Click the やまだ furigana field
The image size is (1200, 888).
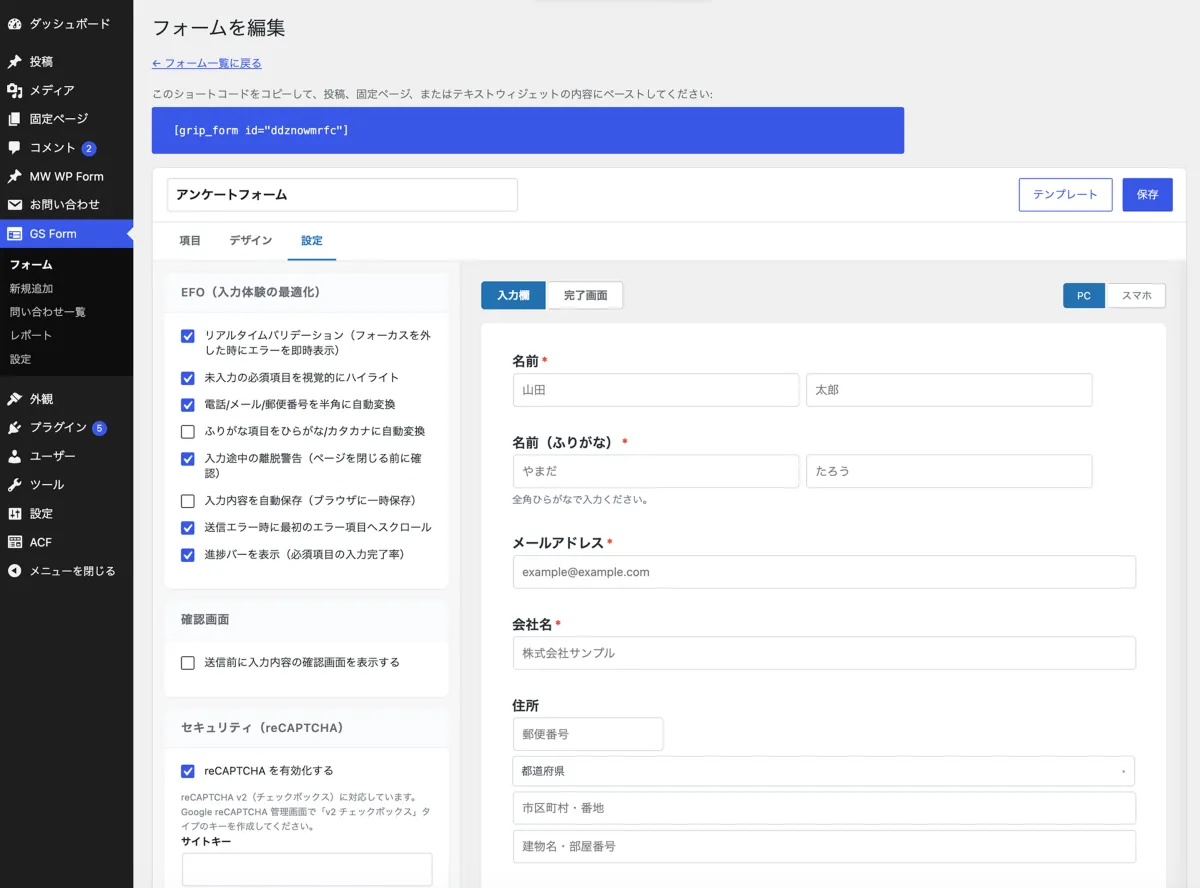pyautogui.click(x=656, y=471)
